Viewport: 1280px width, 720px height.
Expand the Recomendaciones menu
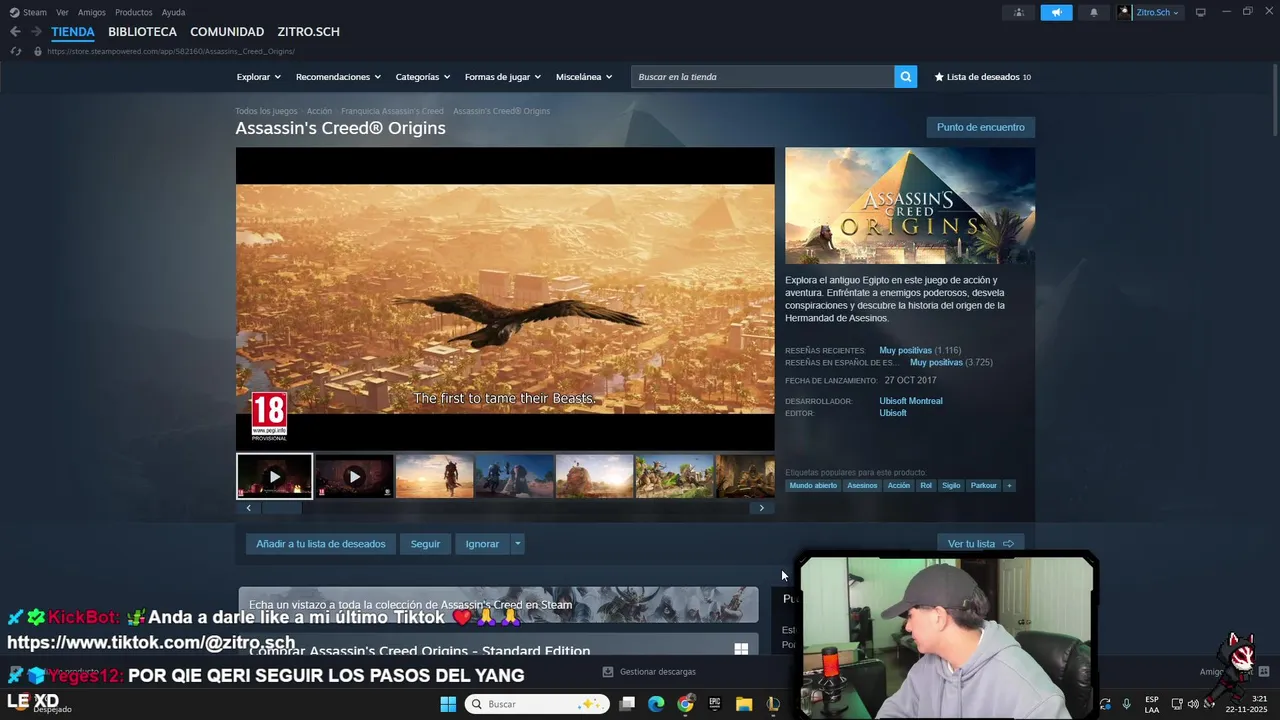[x=338, y=77]
